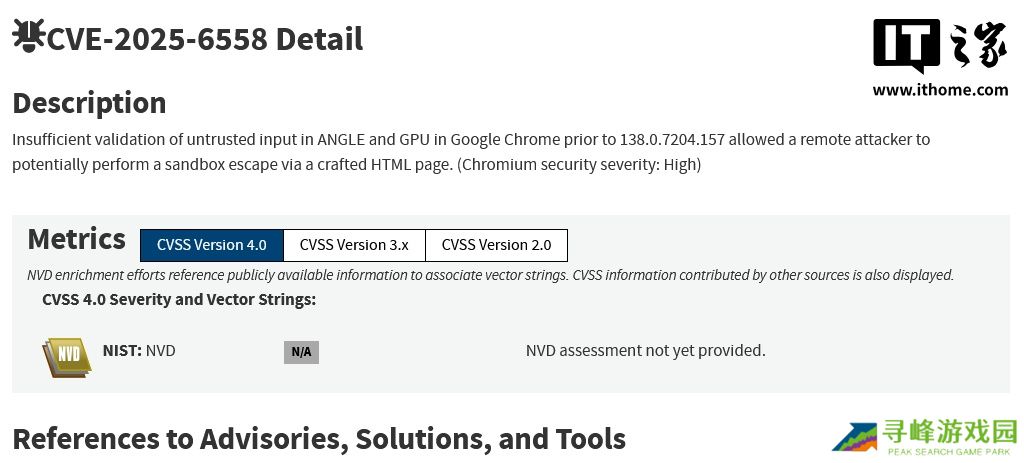
Task: Click the version number 138.0.7204.157 in the description
Action: click(x=689, y=139)
